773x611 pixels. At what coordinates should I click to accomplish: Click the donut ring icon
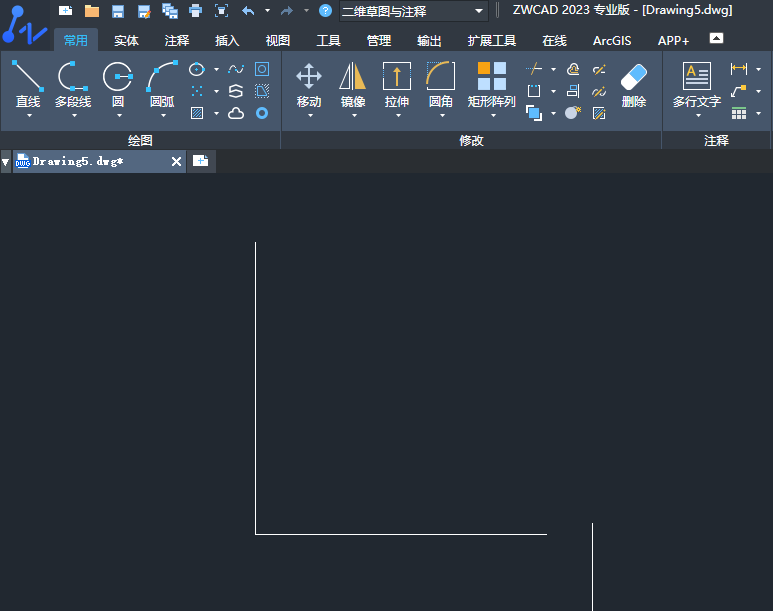click(x=262, y=113)
